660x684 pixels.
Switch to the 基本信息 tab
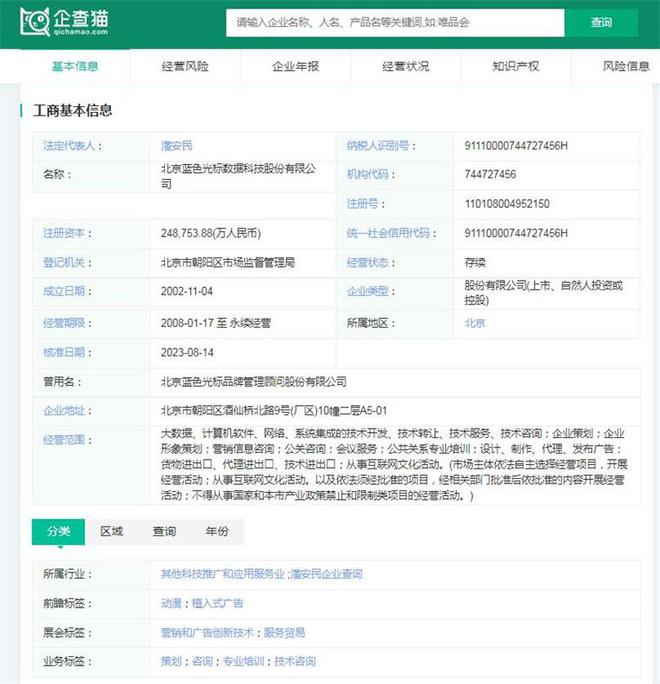coord(75,66)
